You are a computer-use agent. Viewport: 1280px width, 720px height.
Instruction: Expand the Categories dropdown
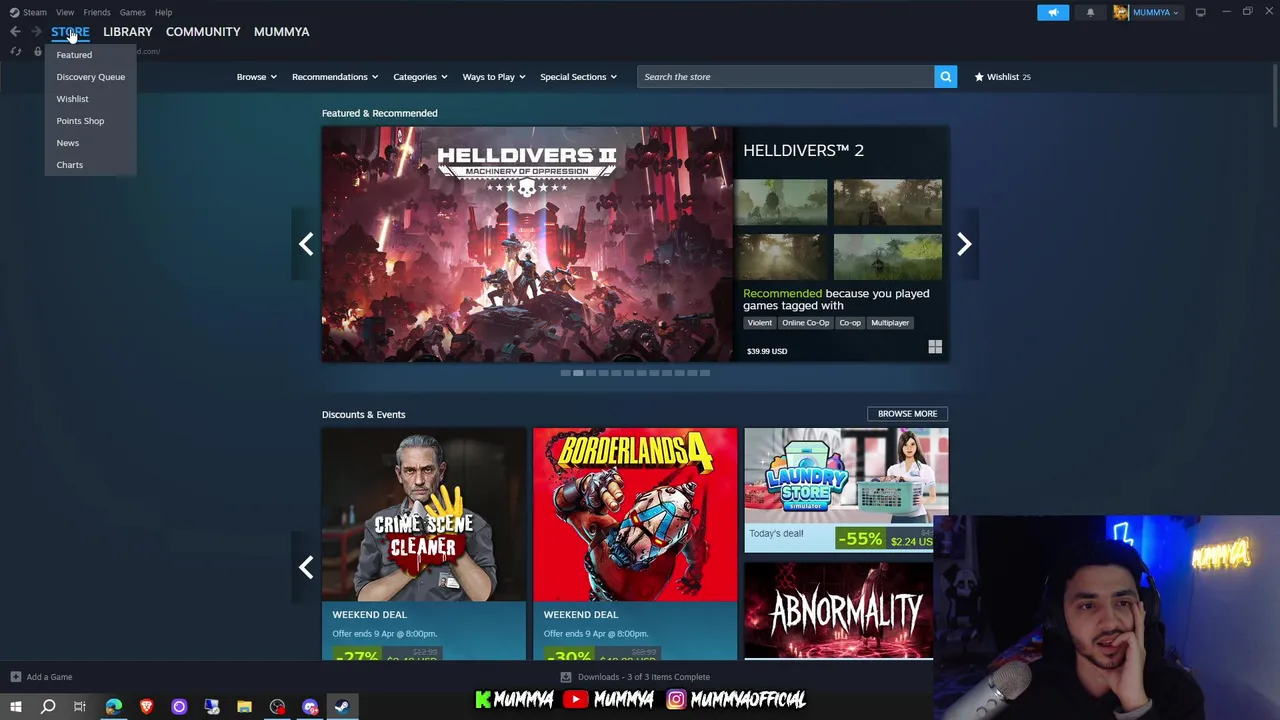(420, 77)
